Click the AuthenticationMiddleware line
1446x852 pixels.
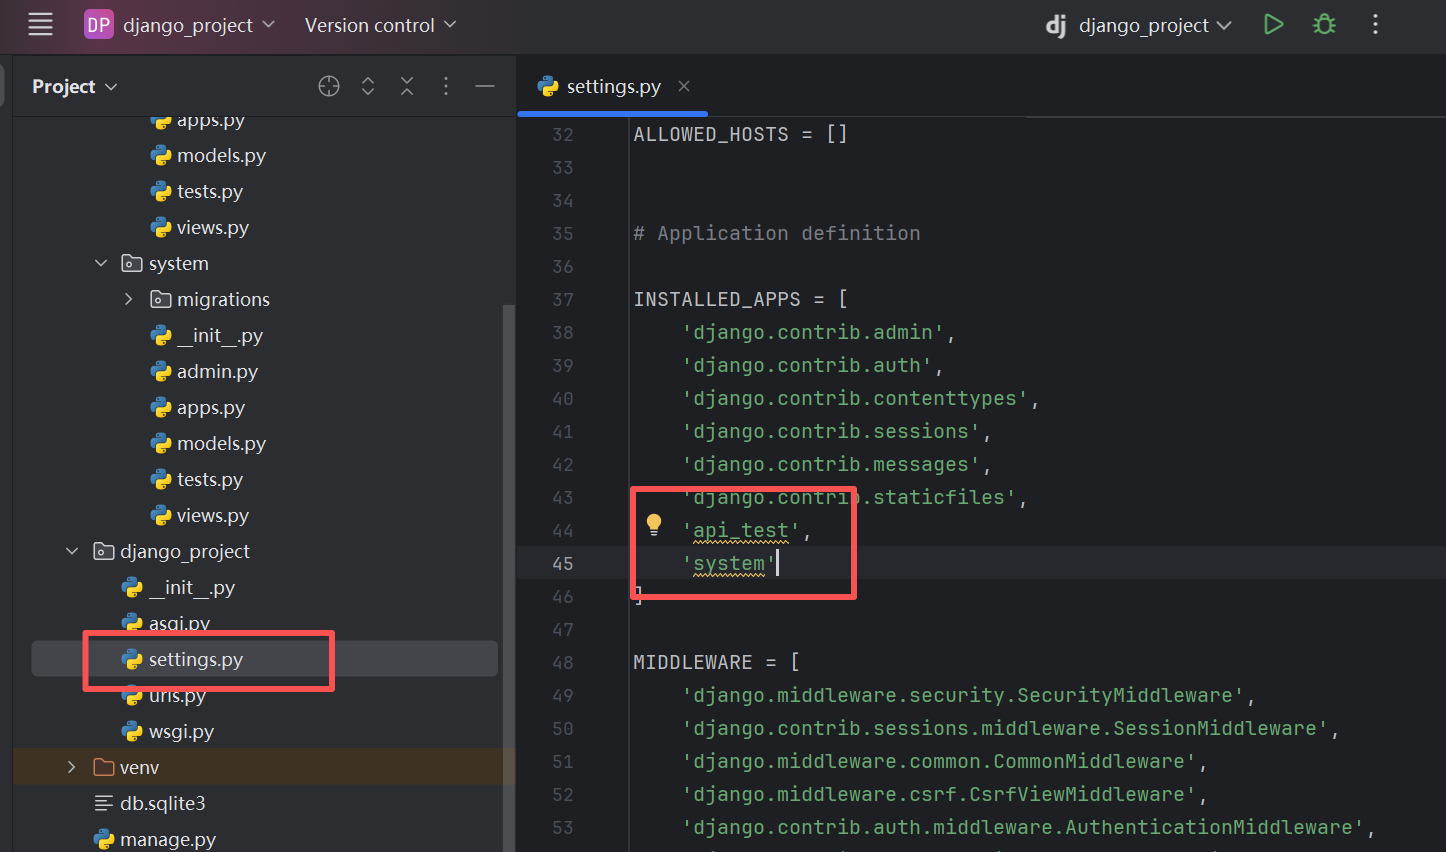tap(1028, 827)
